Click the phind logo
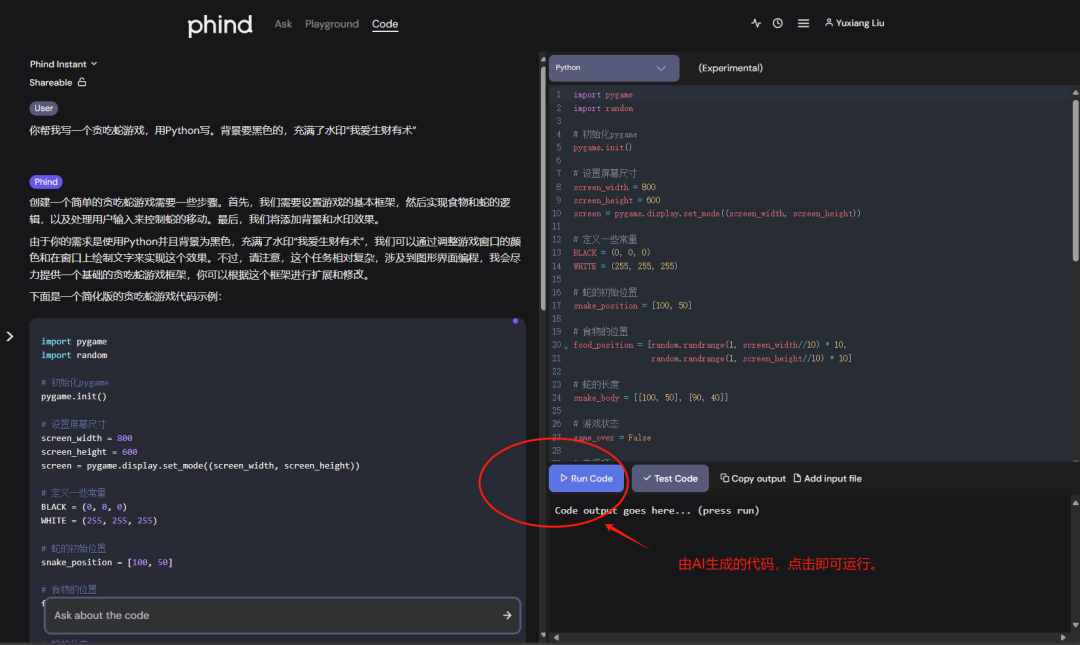The width and height of the screenshot is (1080, 645). (x=220, y=25)
